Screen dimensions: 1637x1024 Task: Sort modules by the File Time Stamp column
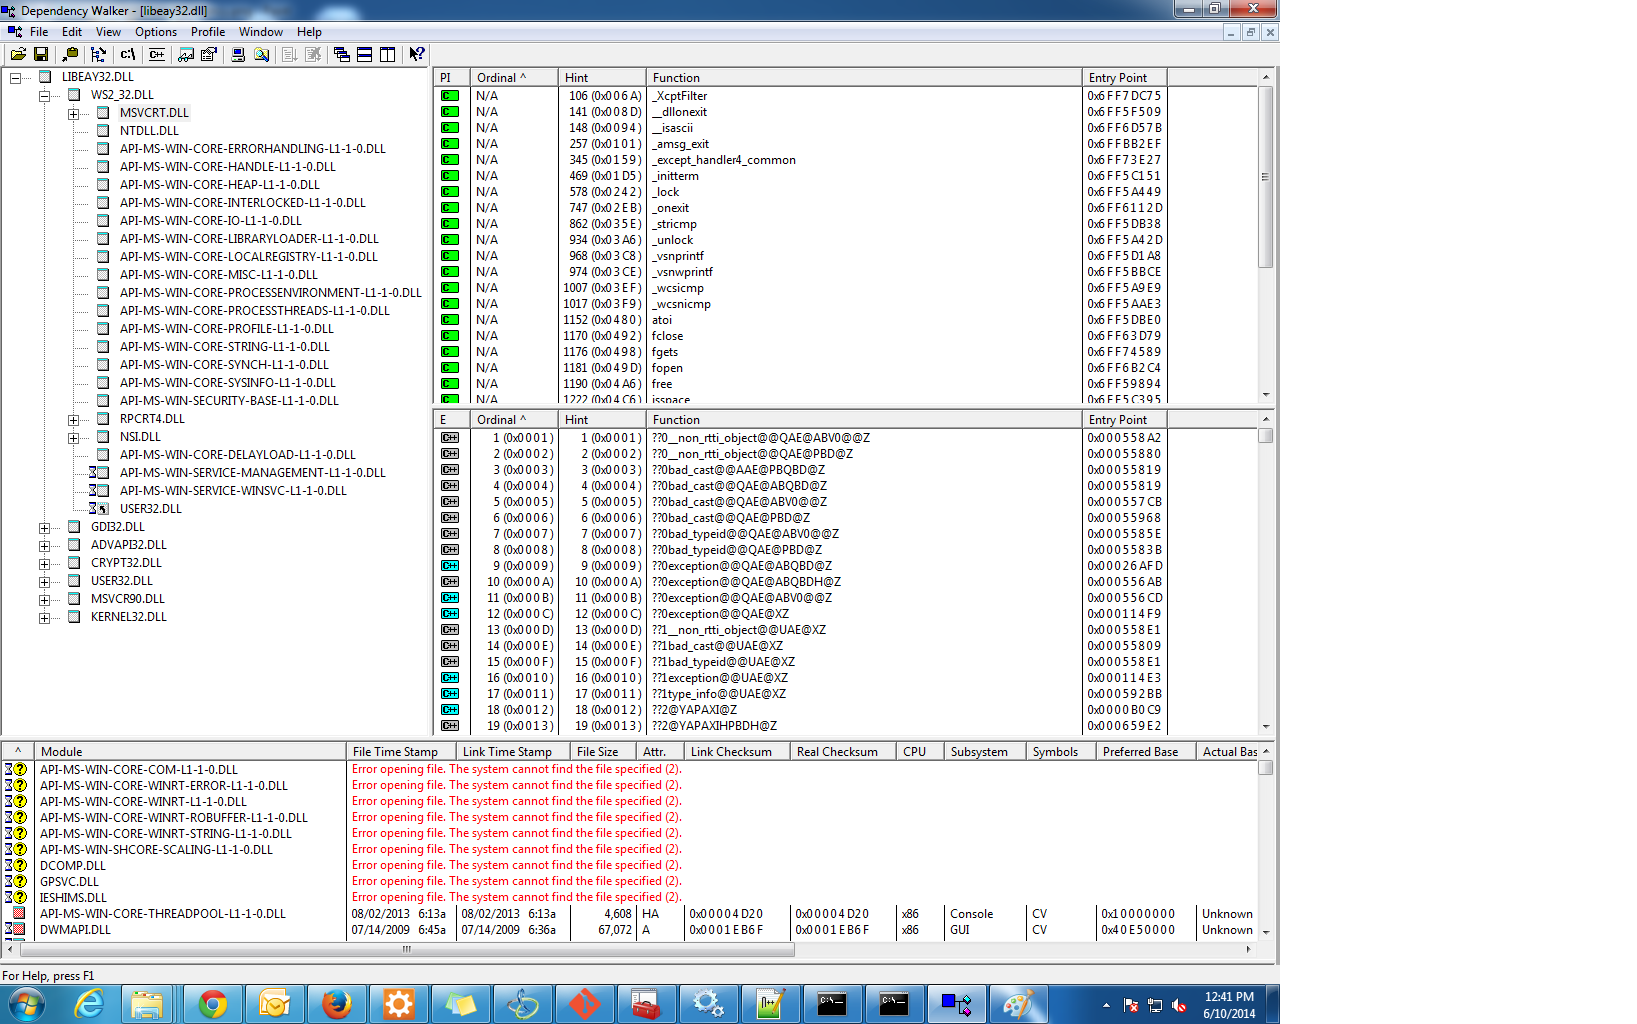pos(395,751)
